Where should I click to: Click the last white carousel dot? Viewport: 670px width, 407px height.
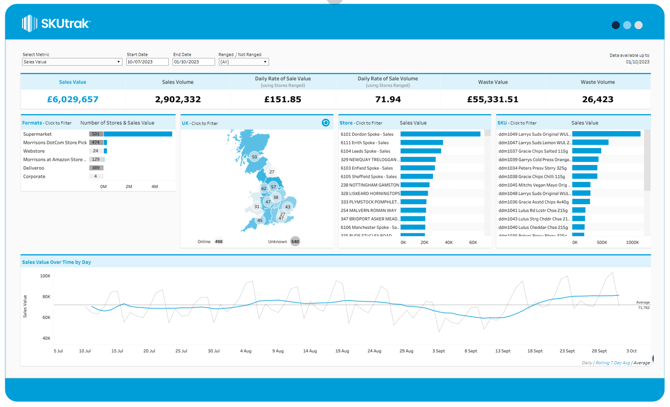639,25
